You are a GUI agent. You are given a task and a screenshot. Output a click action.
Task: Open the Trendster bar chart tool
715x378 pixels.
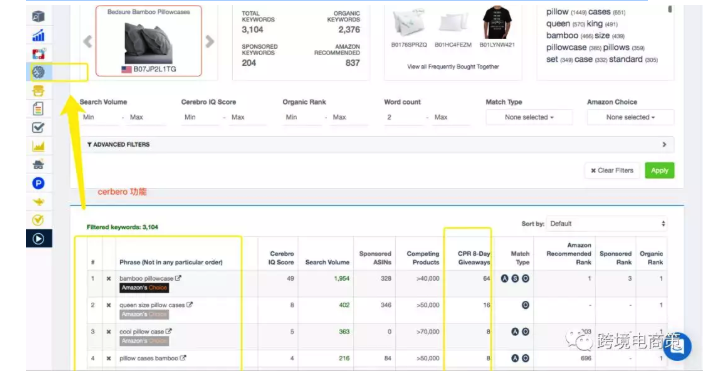pyautogui.click(x=38, y=35)
